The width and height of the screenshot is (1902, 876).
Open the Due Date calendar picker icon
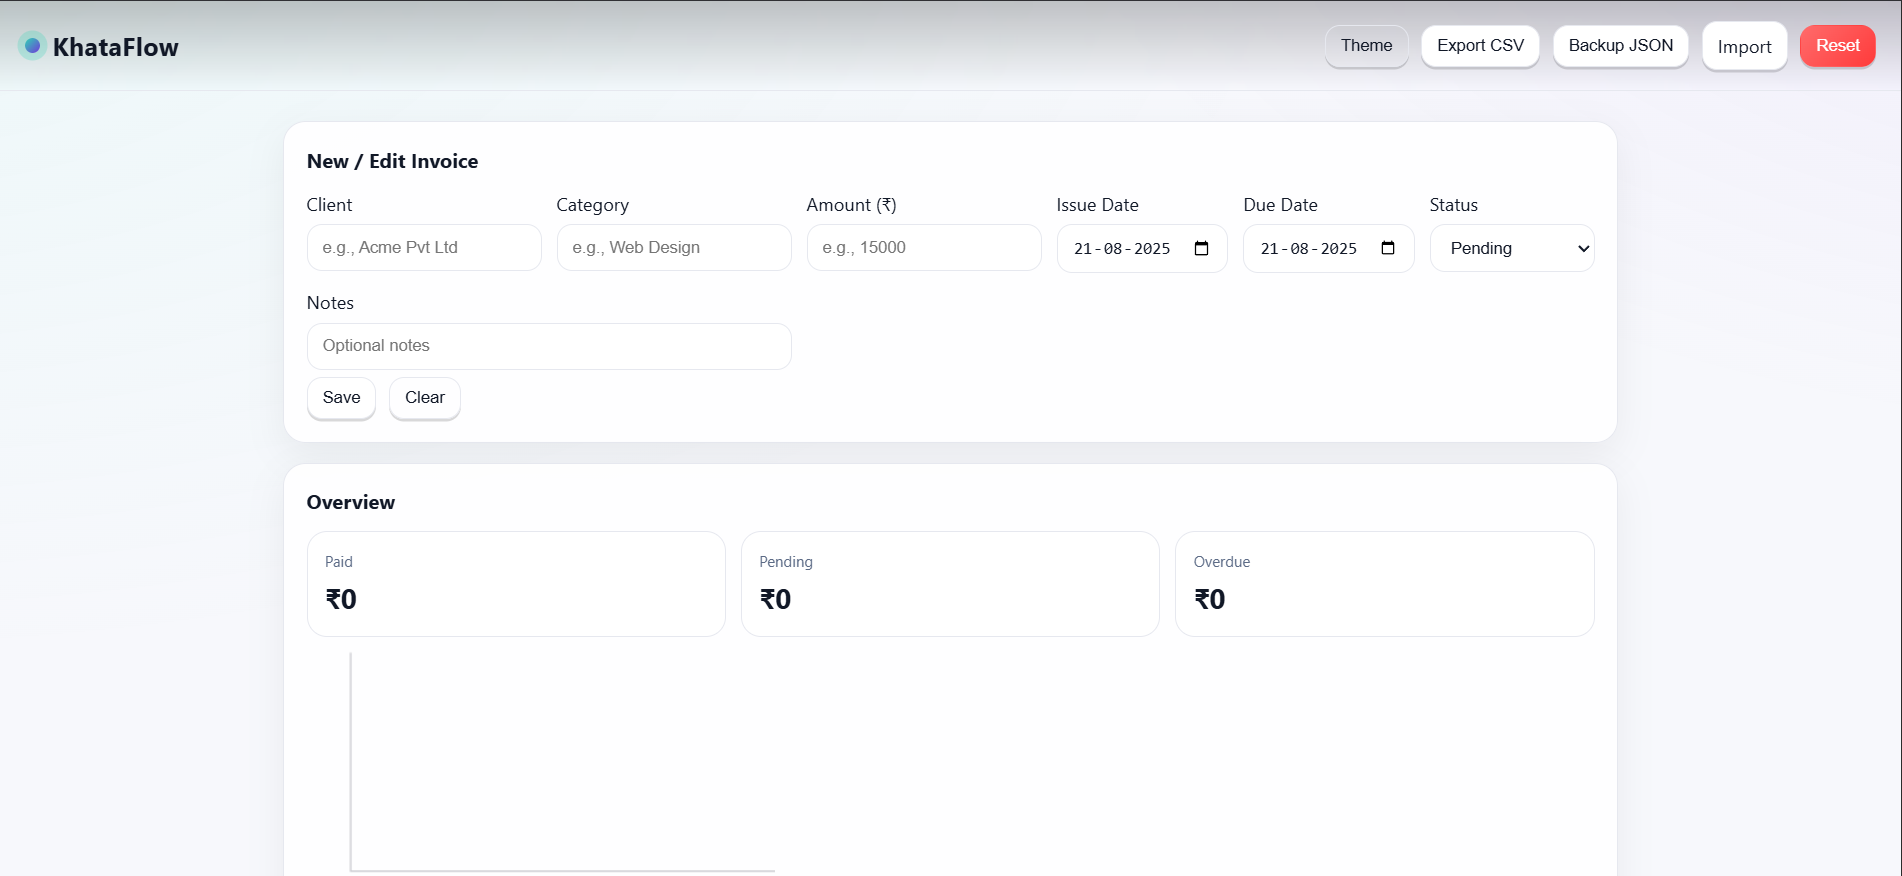pos(1387,248)
